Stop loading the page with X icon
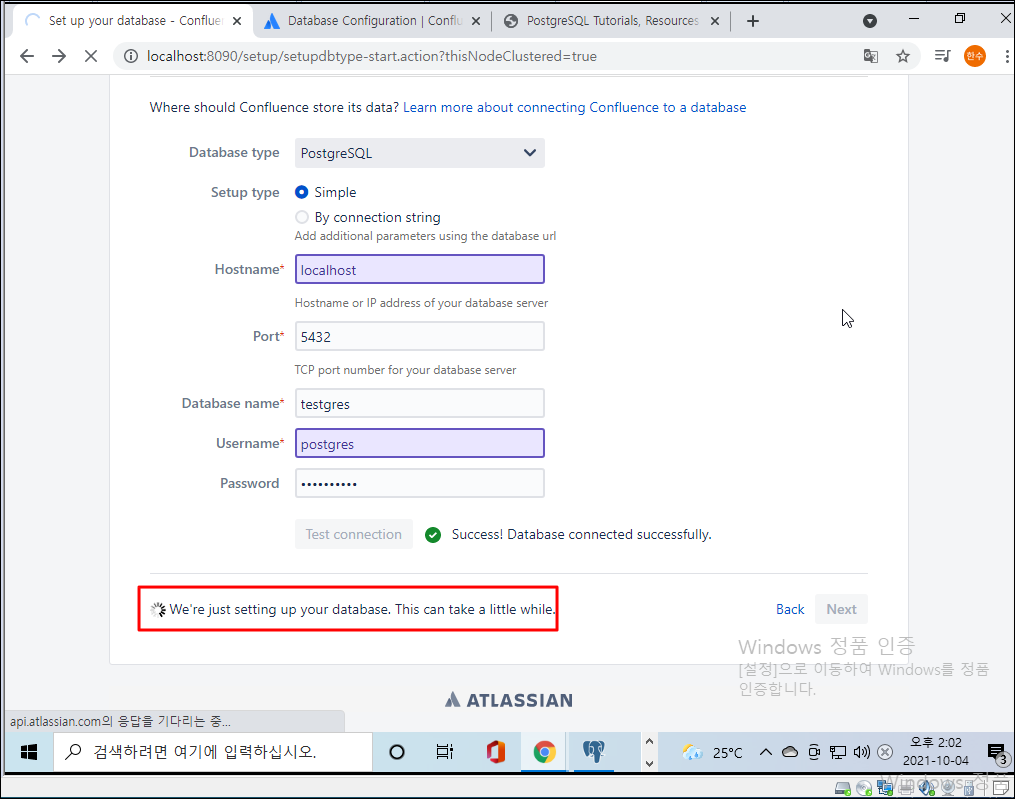This screenshot has height=799, width=1015. pyautogui.click(x=91, y=56)
